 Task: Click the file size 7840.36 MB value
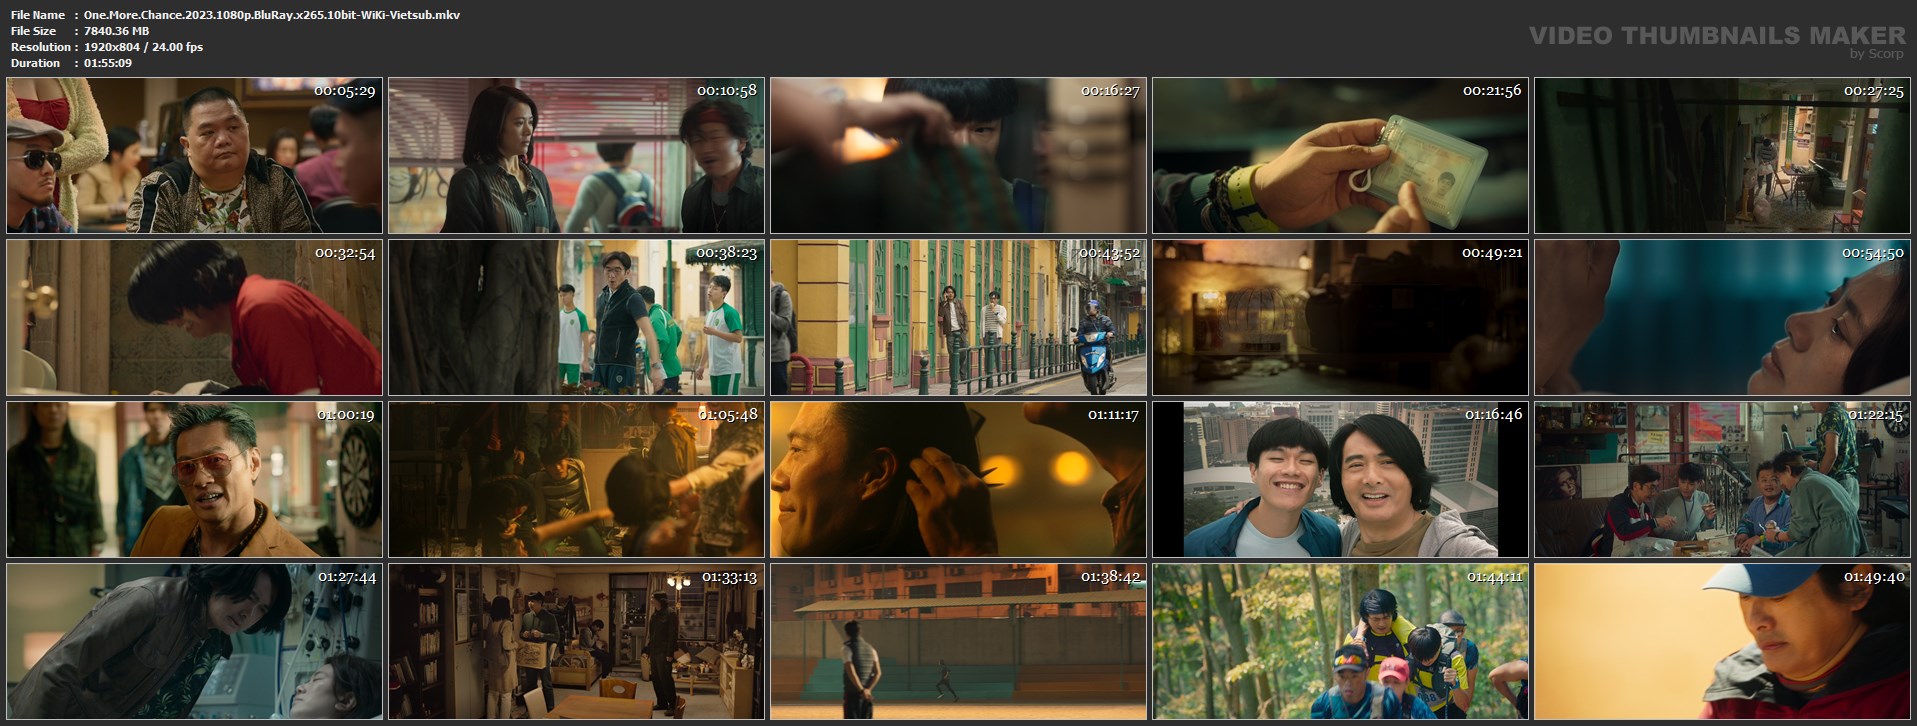[117, 31]
